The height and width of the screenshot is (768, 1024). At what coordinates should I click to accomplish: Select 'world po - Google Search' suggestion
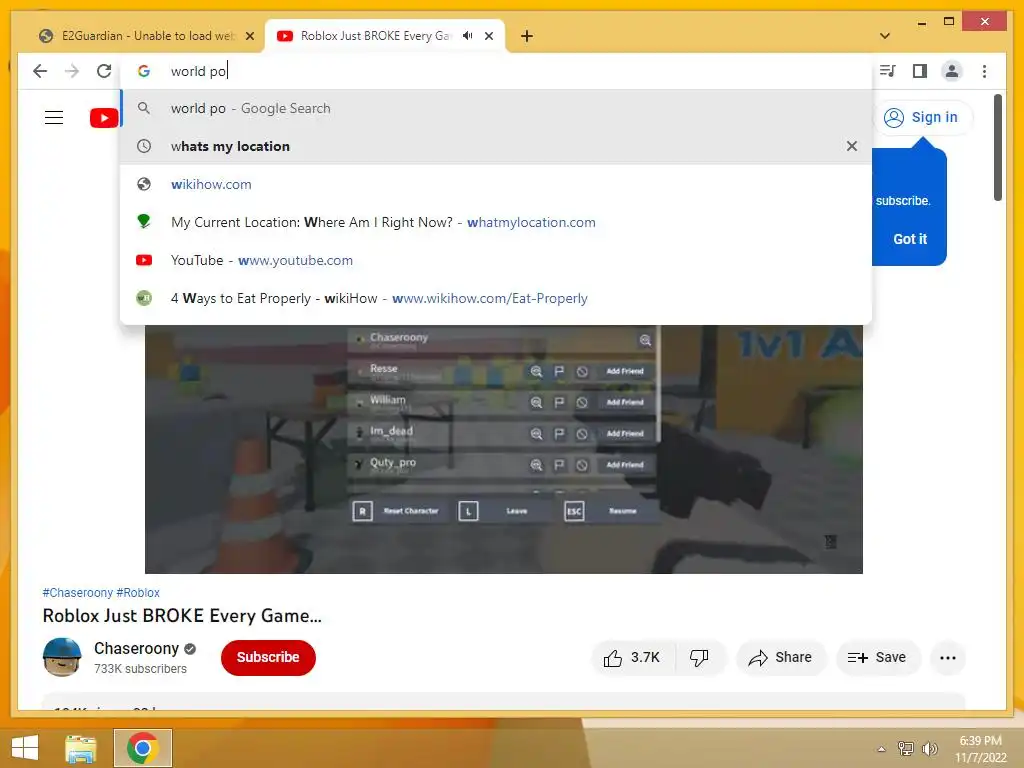click(x=496, y=108)
